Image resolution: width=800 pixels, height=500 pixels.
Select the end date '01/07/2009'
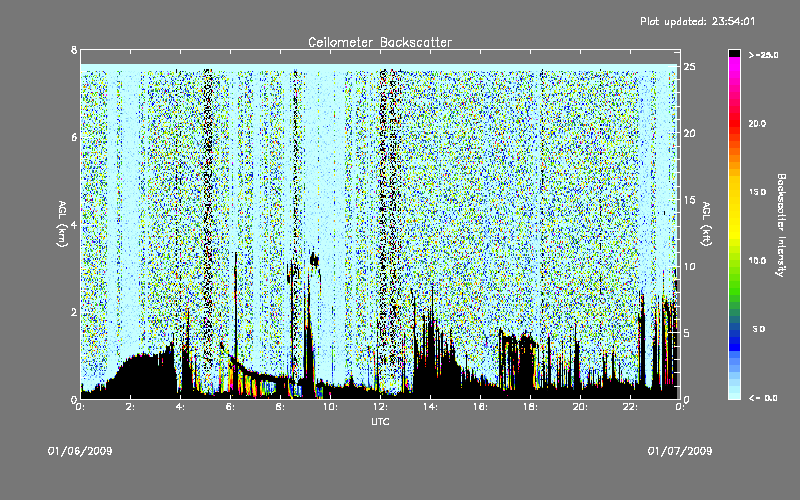pos(680,451)
